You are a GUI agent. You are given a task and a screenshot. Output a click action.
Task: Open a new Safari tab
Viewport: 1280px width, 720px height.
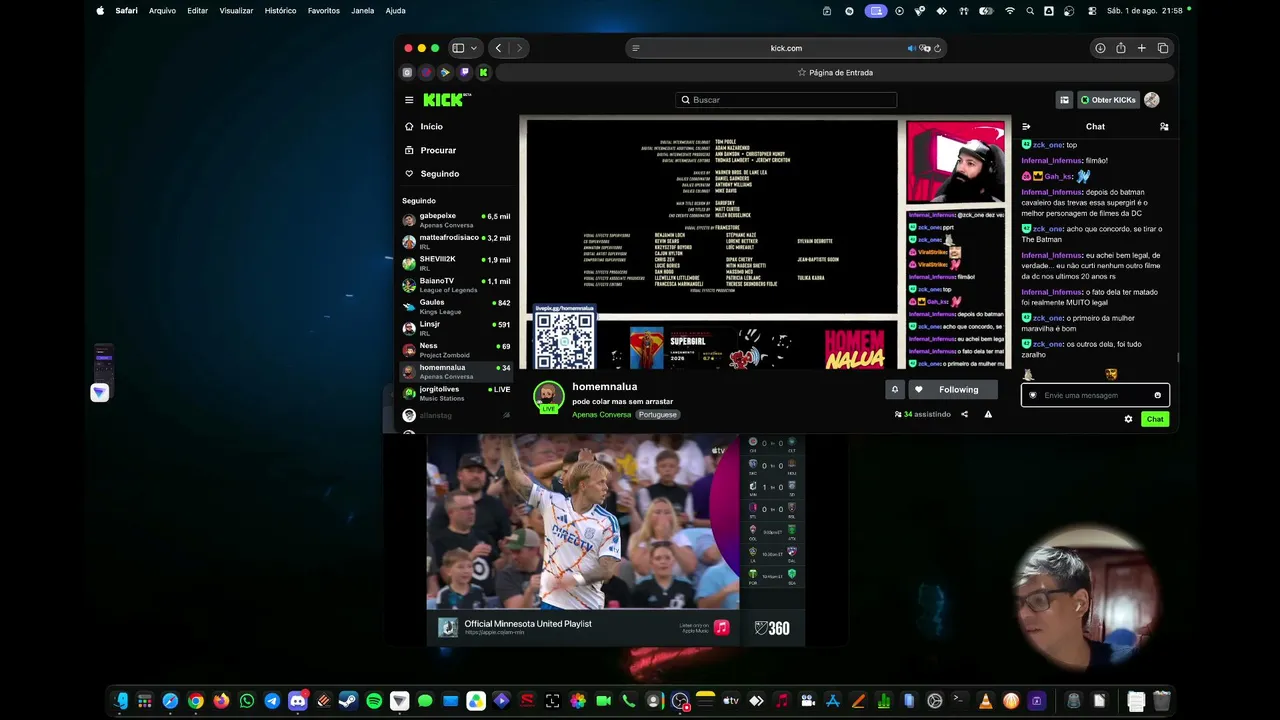(1142, 48)
